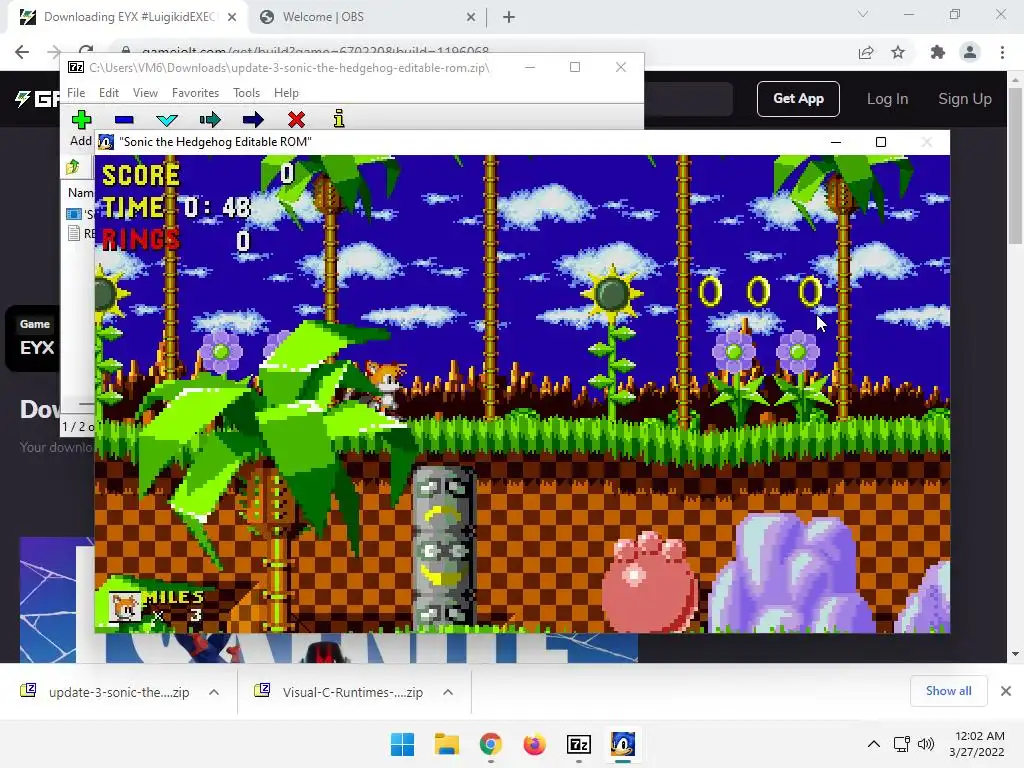Open the Windows Start menu
The image size is (1024, 768).
tap(402, 744)
